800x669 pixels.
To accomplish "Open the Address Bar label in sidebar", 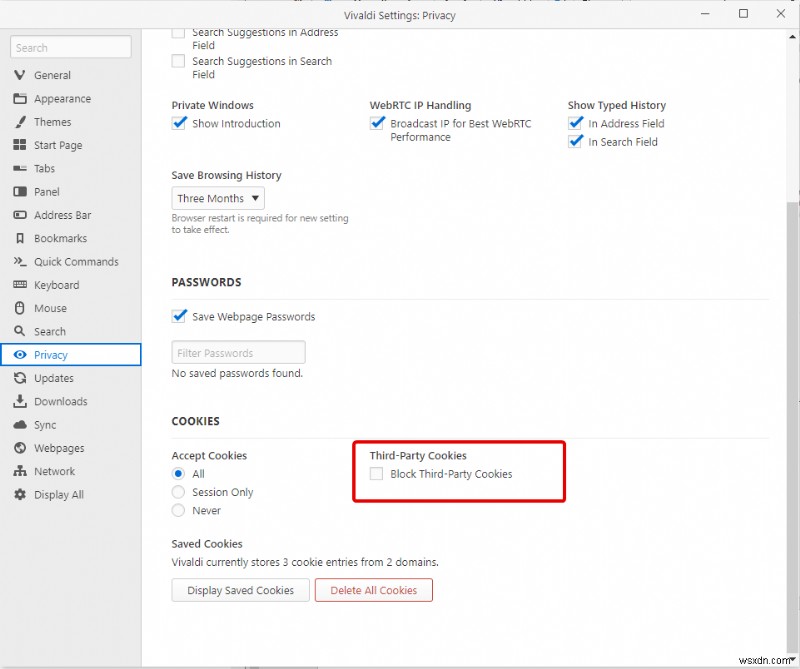I will 62,215.
